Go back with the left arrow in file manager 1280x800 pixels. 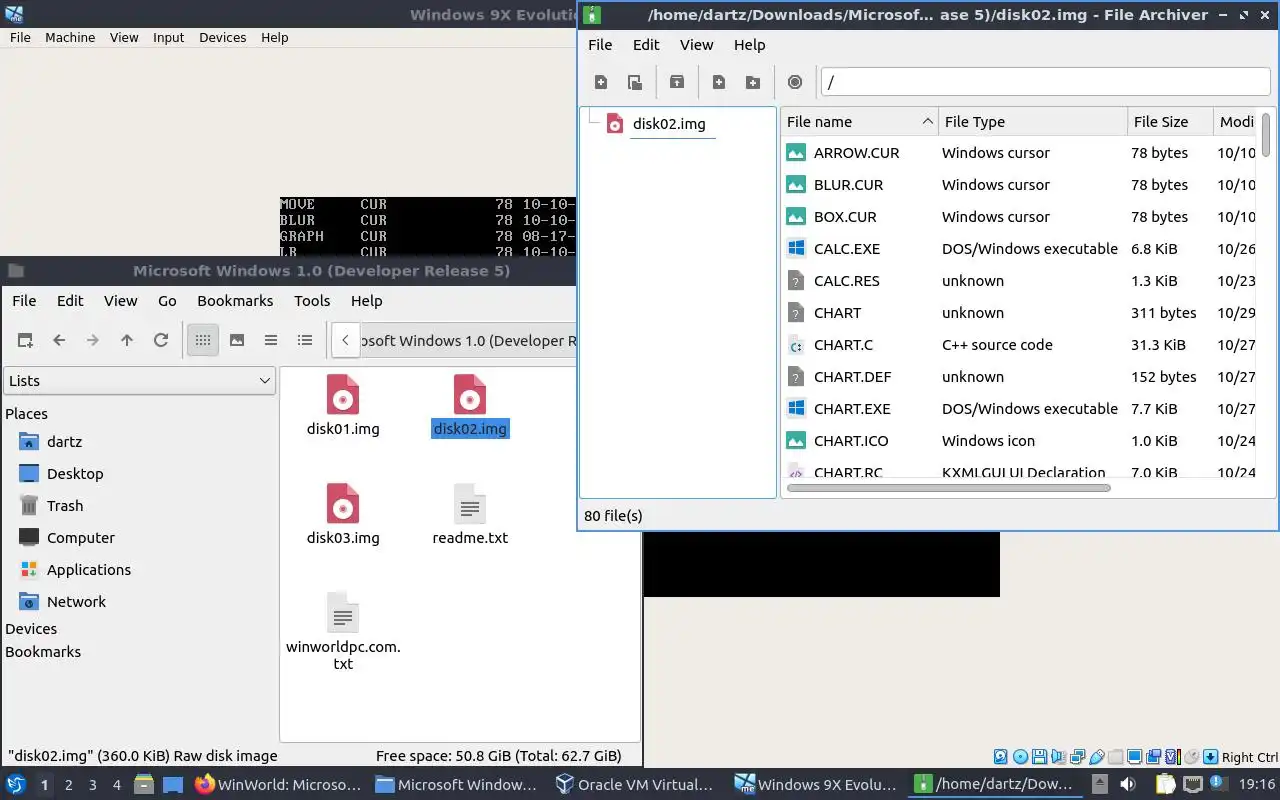[59, 340]
